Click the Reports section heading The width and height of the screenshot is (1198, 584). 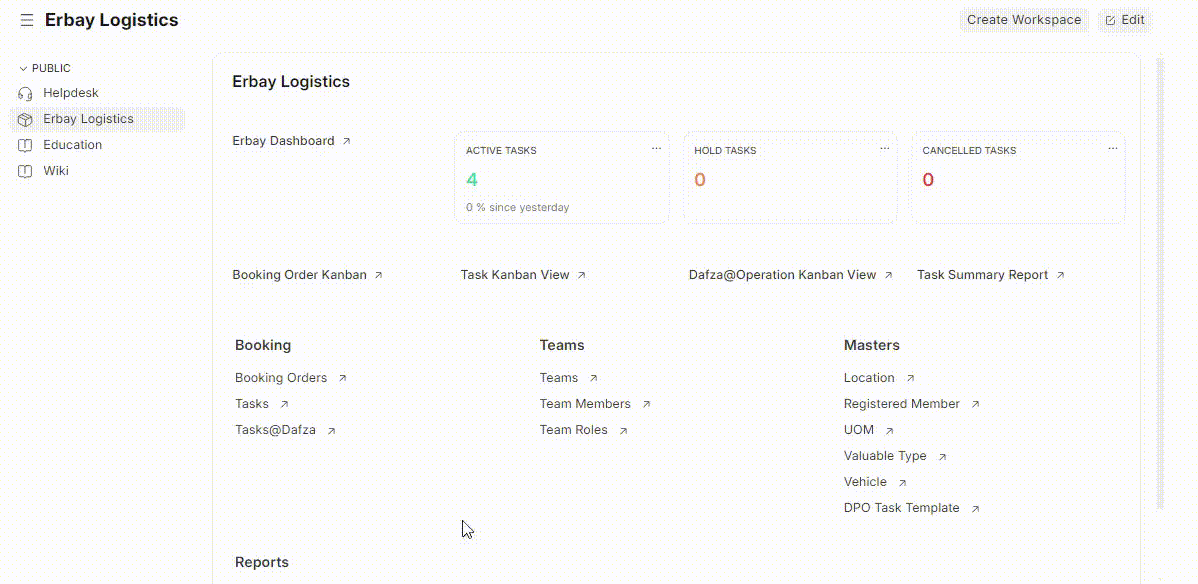262,563
